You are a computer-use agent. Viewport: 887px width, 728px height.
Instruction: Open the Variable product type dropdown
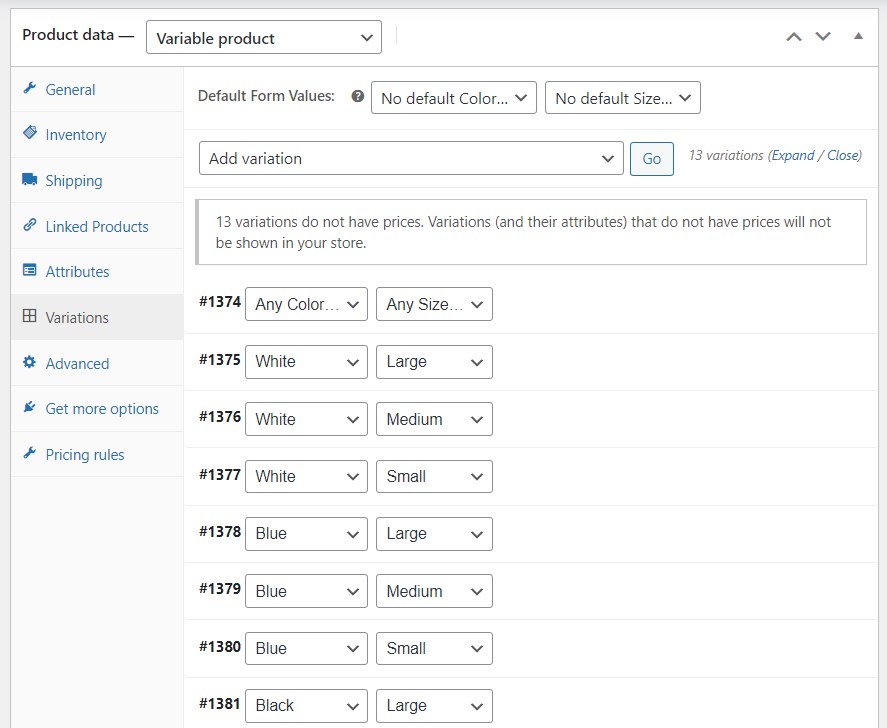click(264, 37)
